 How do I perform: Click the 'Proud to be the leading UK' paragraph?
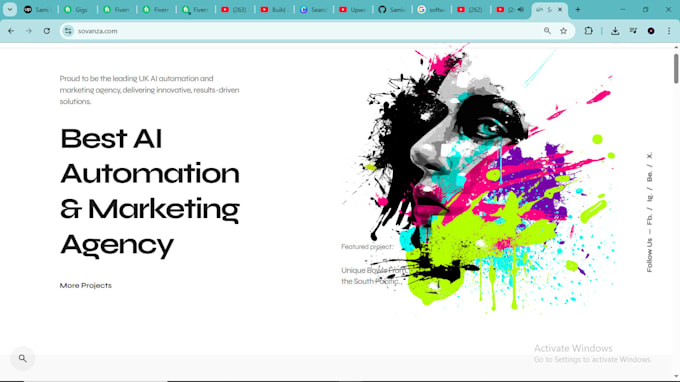pos(150,90)
